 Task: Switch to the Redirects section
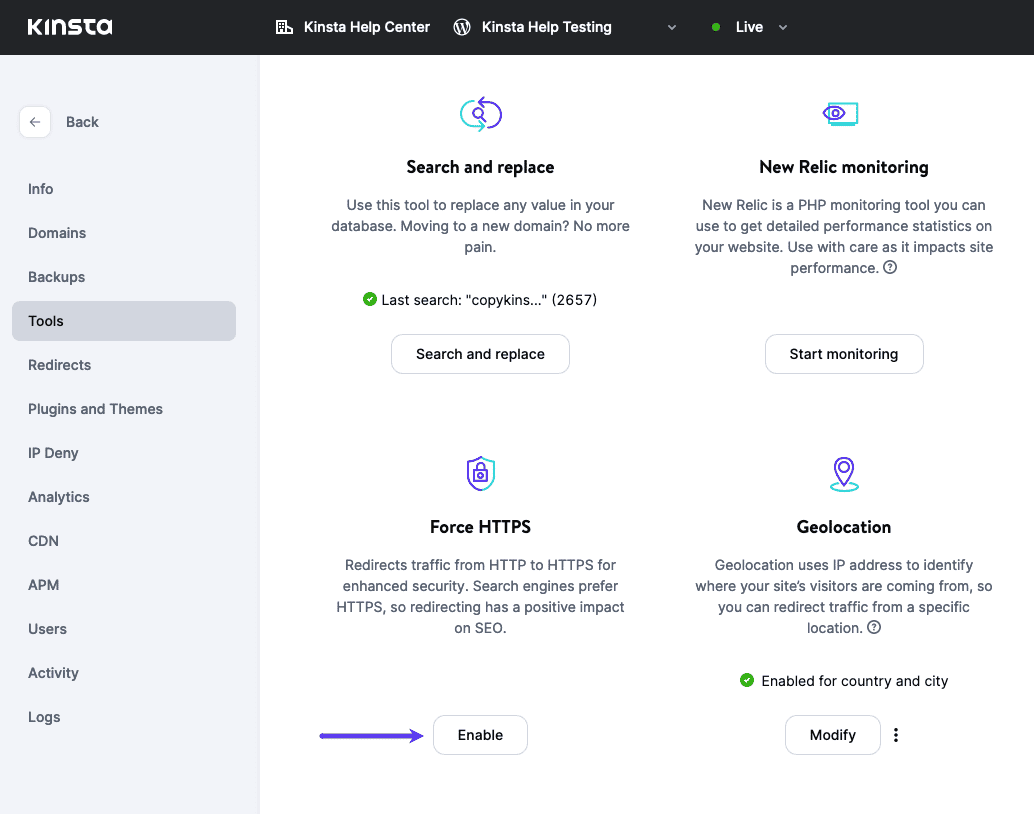[x=59, y=365]
